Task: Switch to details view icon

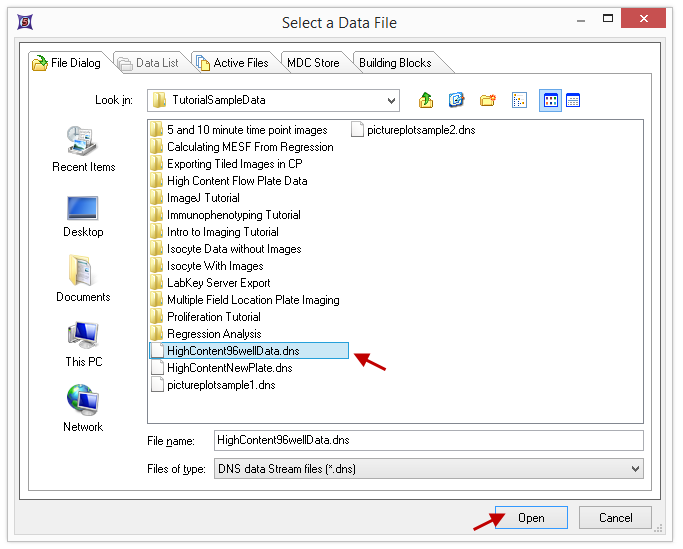Action: click(573, 100)
